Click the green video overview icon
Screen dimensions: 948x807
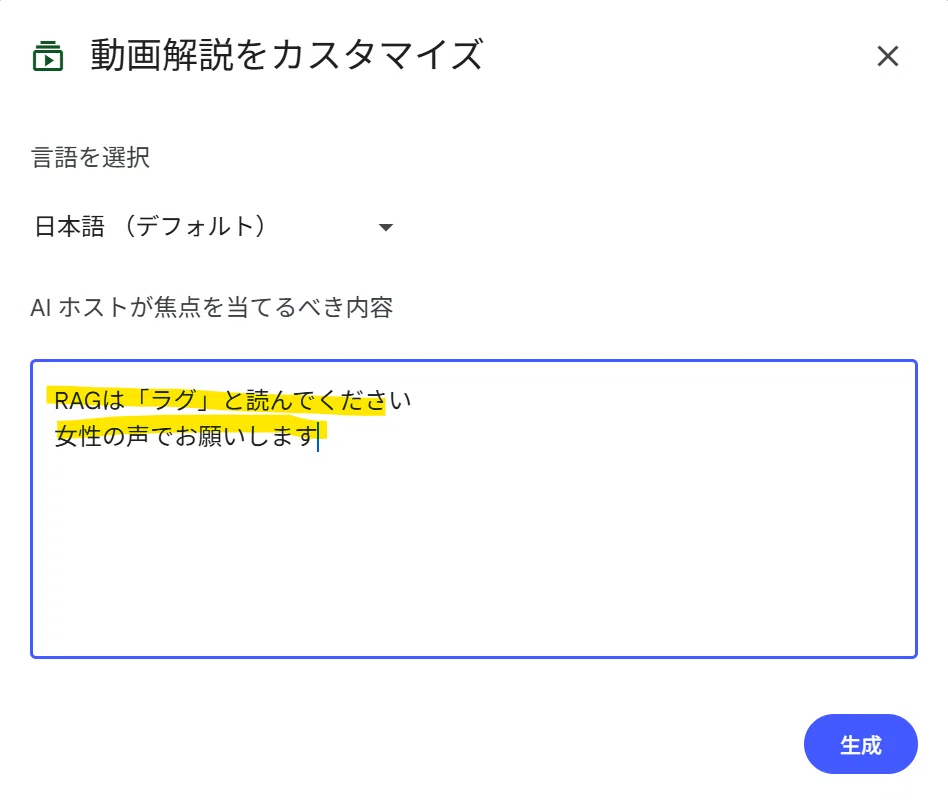[48, 56]
